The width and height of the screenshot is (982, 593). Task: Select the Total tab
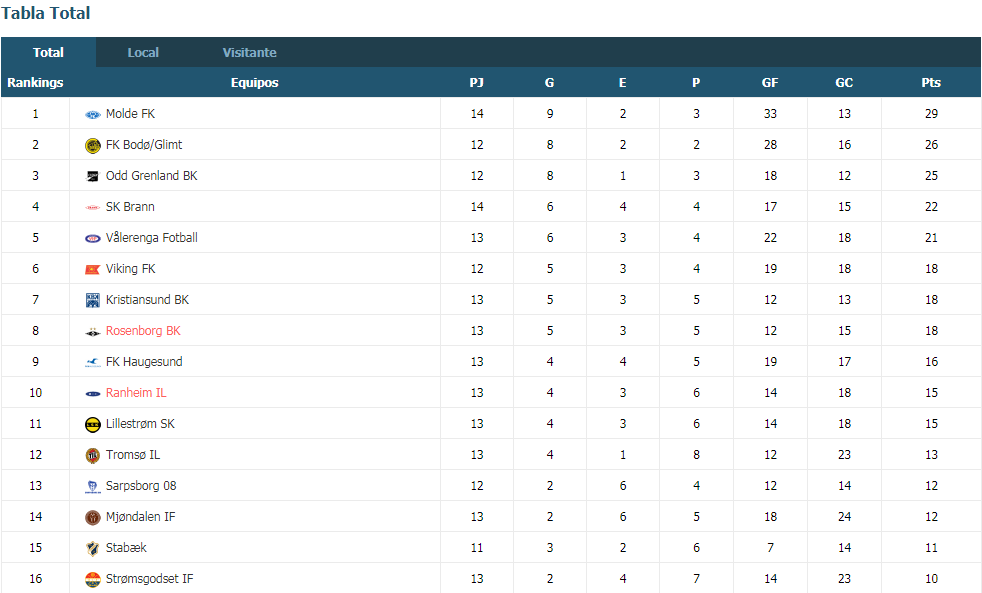48,53
